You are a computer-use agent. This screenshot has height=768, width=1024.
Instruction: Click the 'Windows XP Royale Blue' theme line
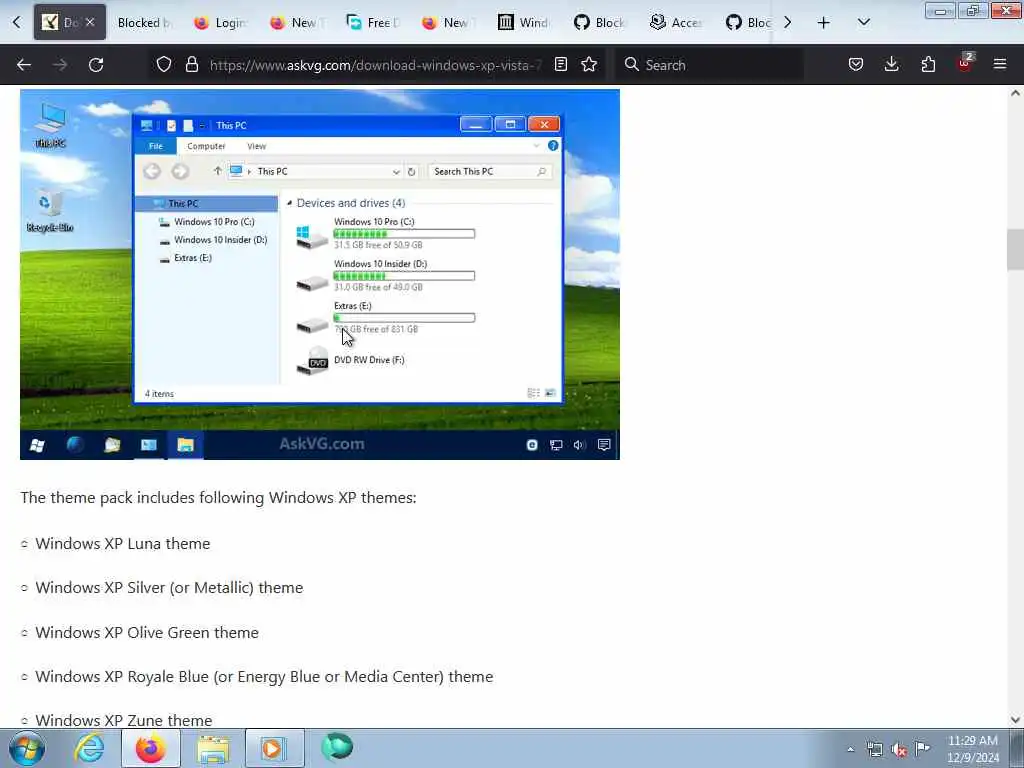[264, 677]
